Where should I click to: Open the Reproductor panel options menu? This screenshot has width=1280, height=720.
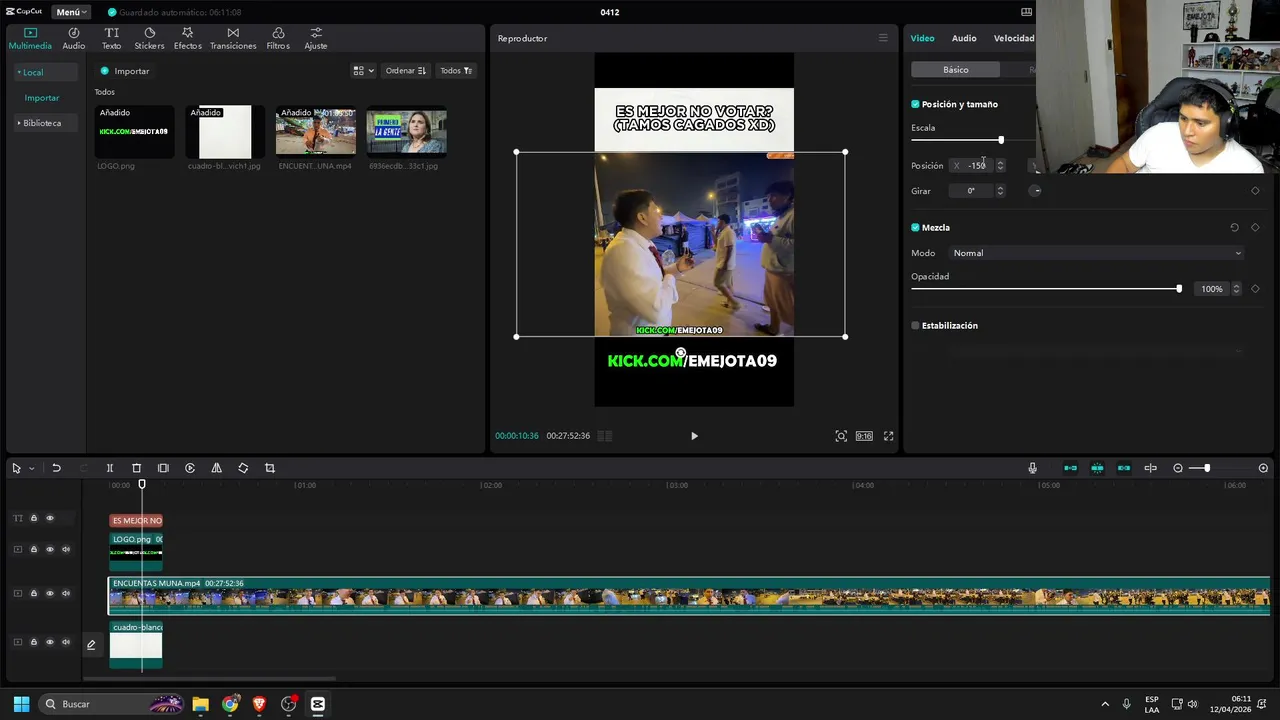(882, 38)
